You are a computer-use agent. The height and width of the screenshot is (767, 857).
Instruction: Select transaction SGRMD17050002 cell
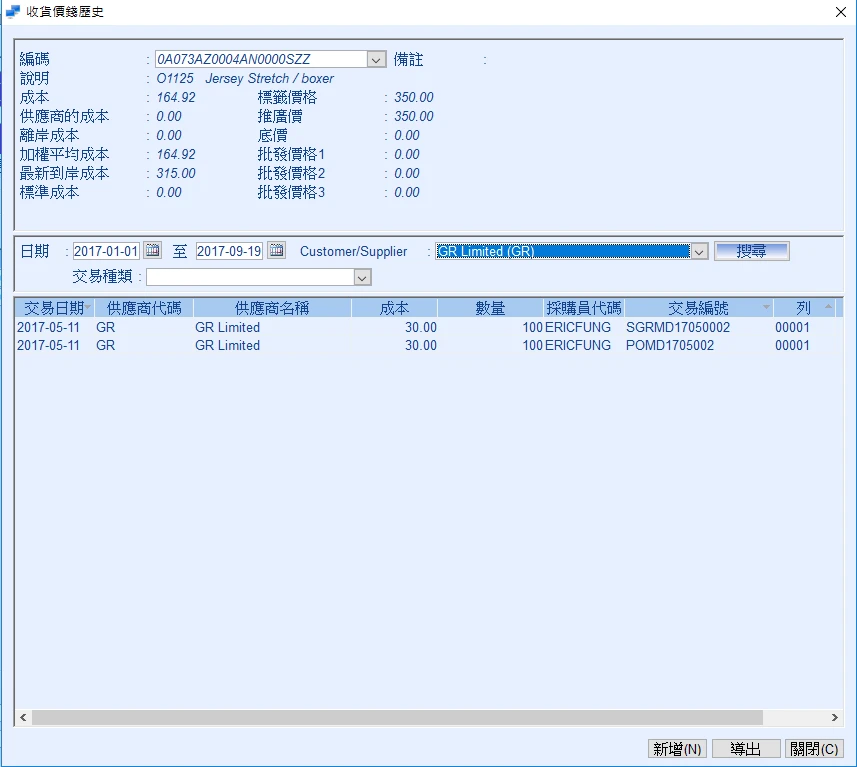point(678,327)
